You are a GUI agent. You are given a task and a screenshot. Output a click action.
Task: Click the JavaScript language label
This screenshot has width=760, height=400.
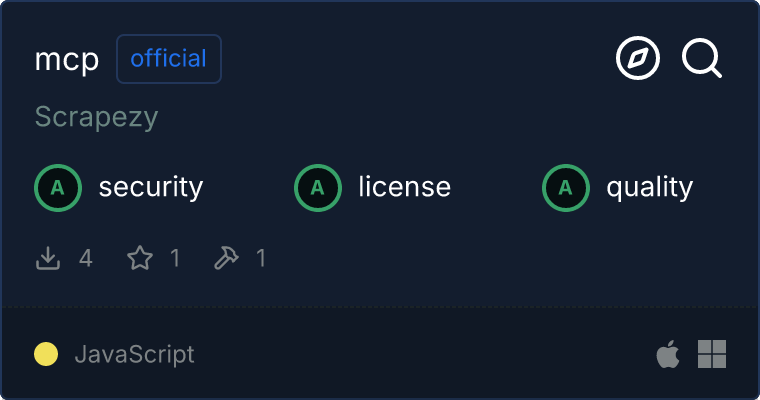134,354
